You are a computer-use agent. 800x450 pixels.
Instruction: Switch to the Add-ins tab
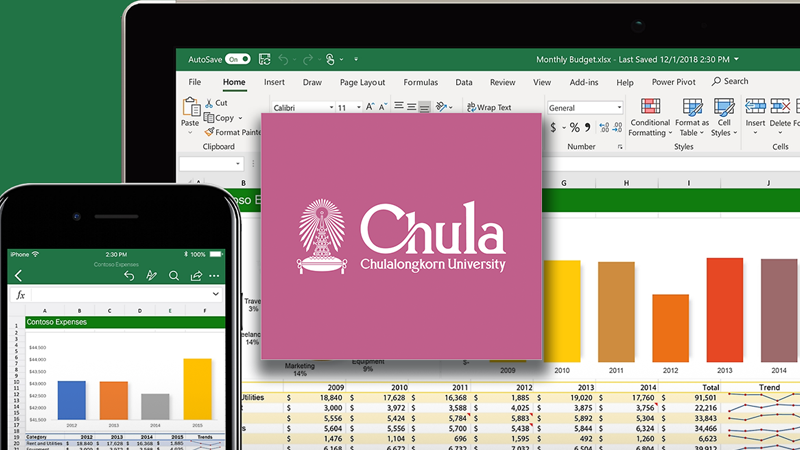[584, 82]
